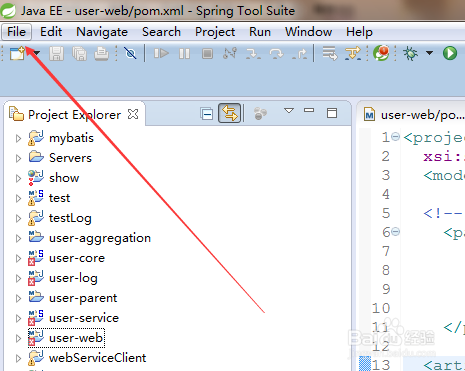Select the testLog project
The image size is (465, 371).
(x=70, y=218)
